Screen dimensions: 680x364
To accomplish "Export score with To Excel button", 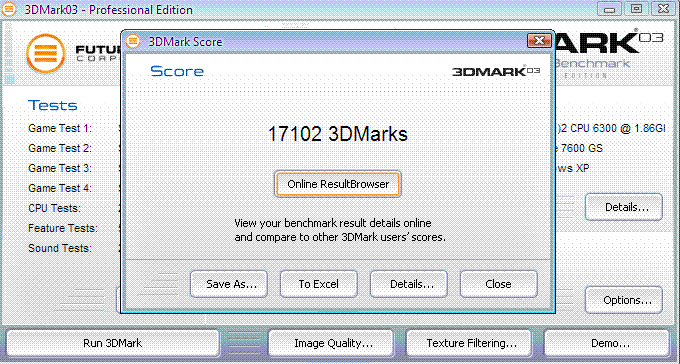I will click(x=319, y=284).
